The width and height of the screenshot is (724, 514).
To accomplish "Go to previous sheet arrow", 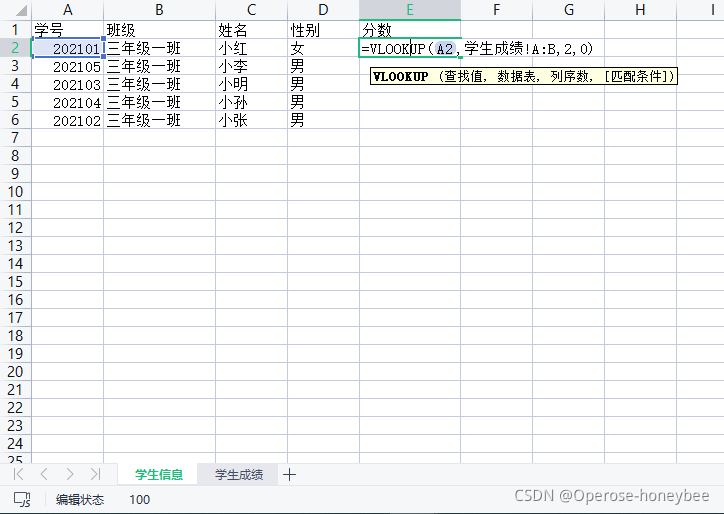I will click(x=44, y=474).
